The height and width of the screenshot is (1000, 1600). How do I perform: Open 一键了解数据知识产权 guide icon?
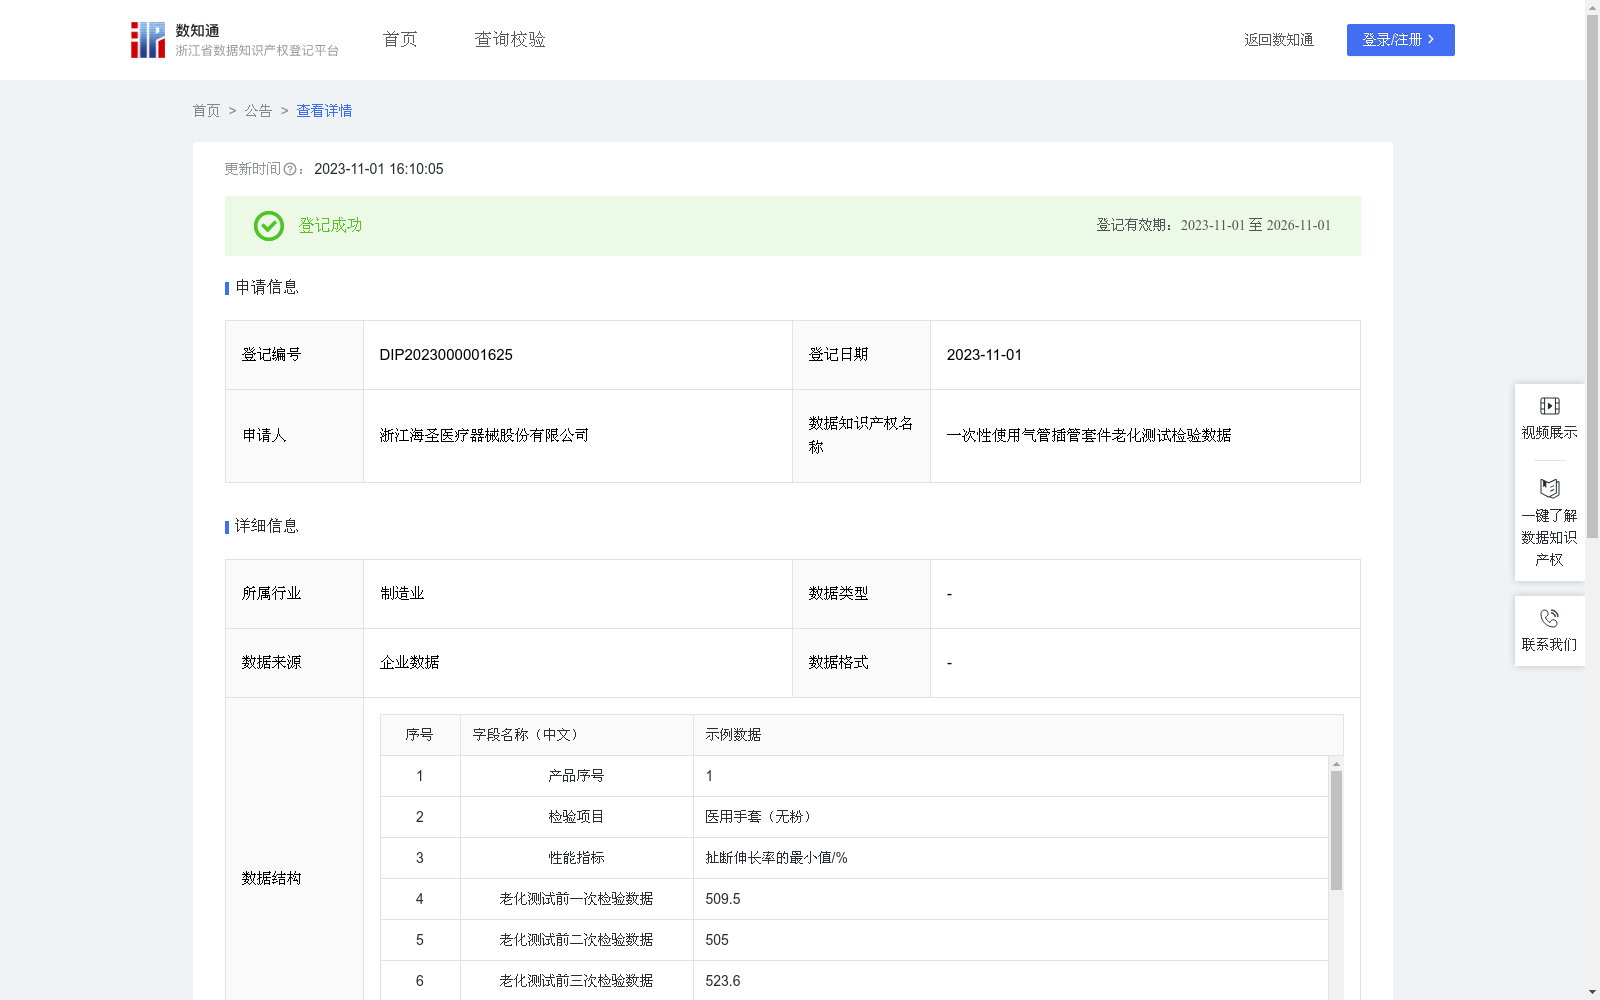1549,489
